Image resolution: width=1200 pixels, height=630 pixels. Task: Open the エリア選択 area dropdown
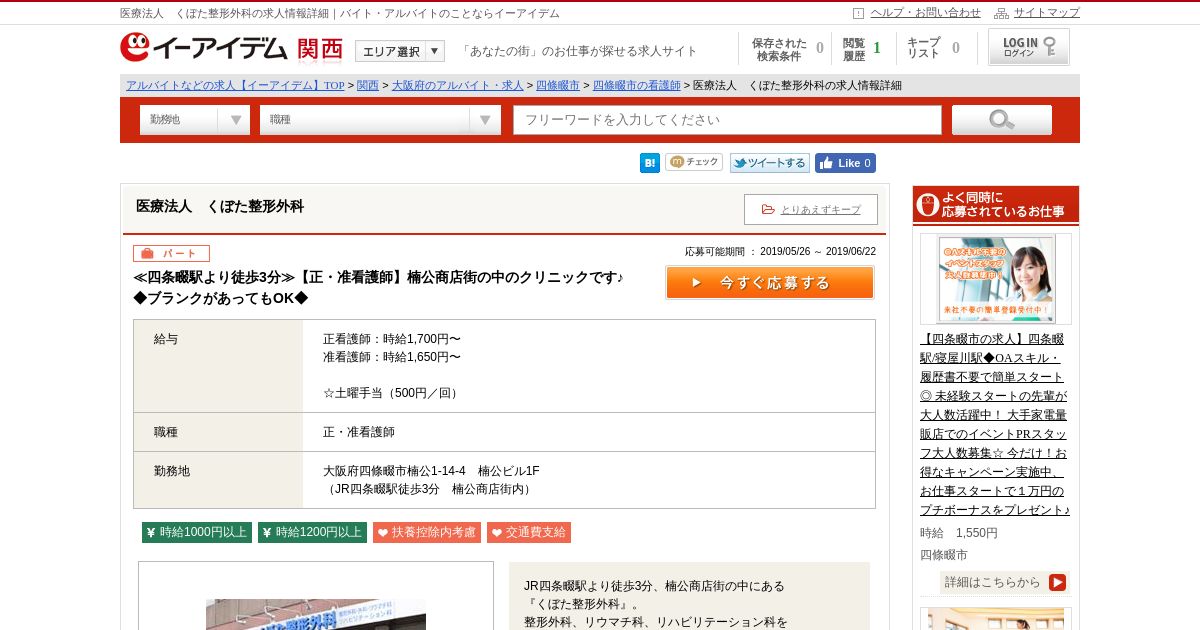[x=400, y=51]
